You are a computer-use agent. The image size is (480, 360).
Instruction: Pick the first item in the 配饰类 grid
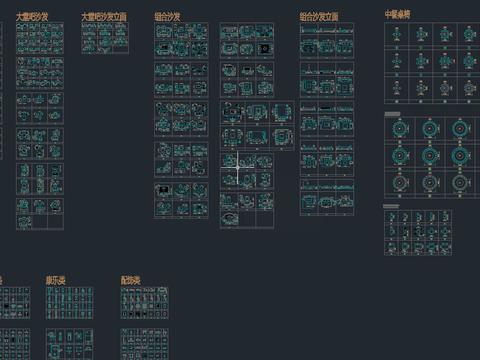pos(124,290)
